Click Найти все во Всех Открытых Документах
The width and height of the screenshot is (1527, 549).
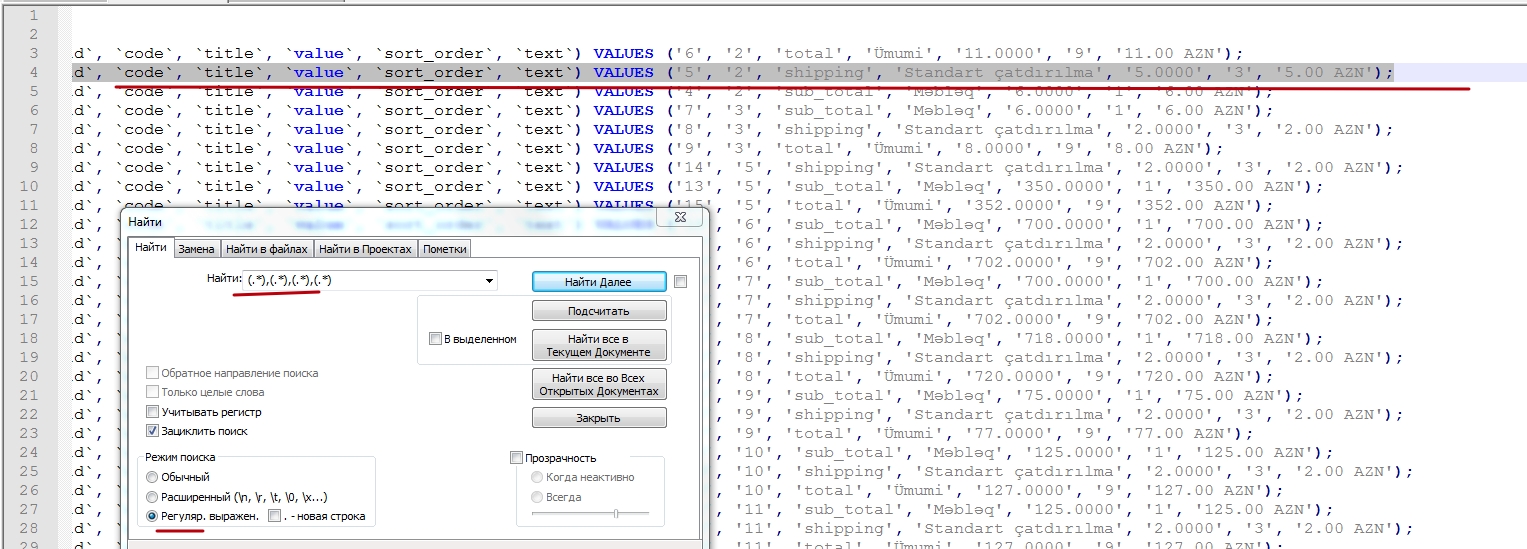tap(599, 384)
